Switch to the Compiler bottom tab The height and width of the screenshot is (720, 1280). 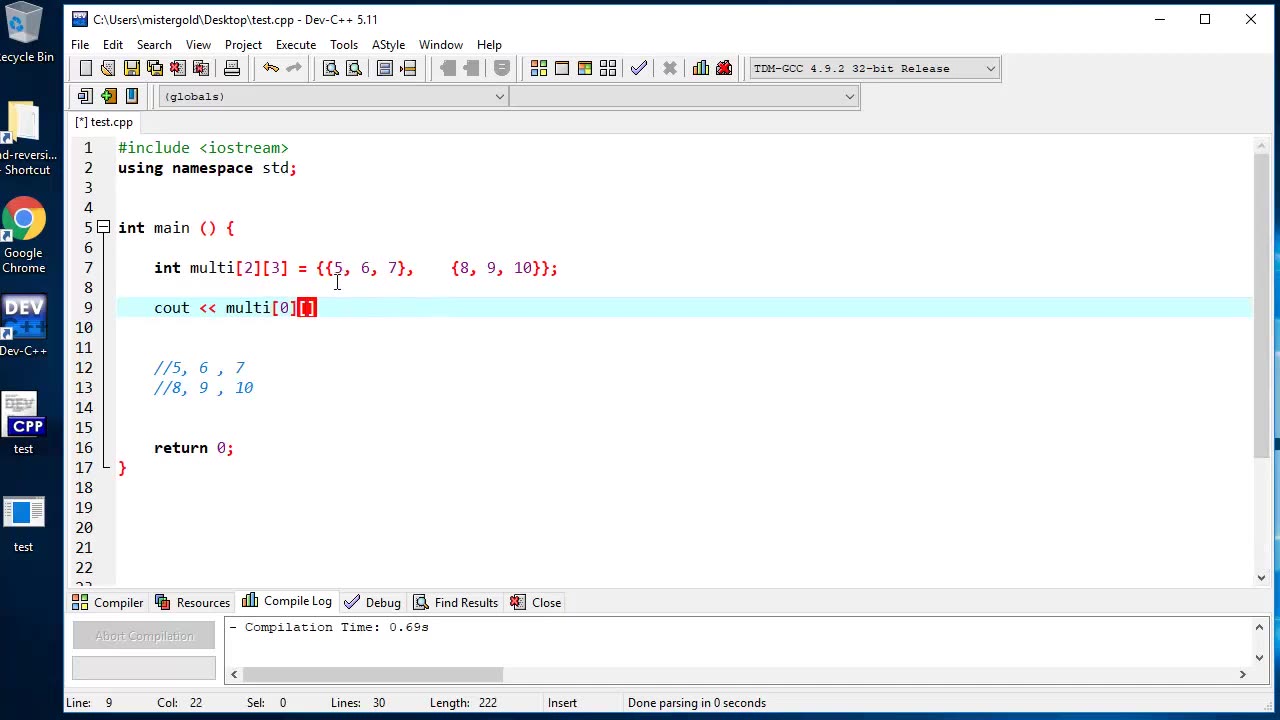pyautogui.click(x=108, y=603)
